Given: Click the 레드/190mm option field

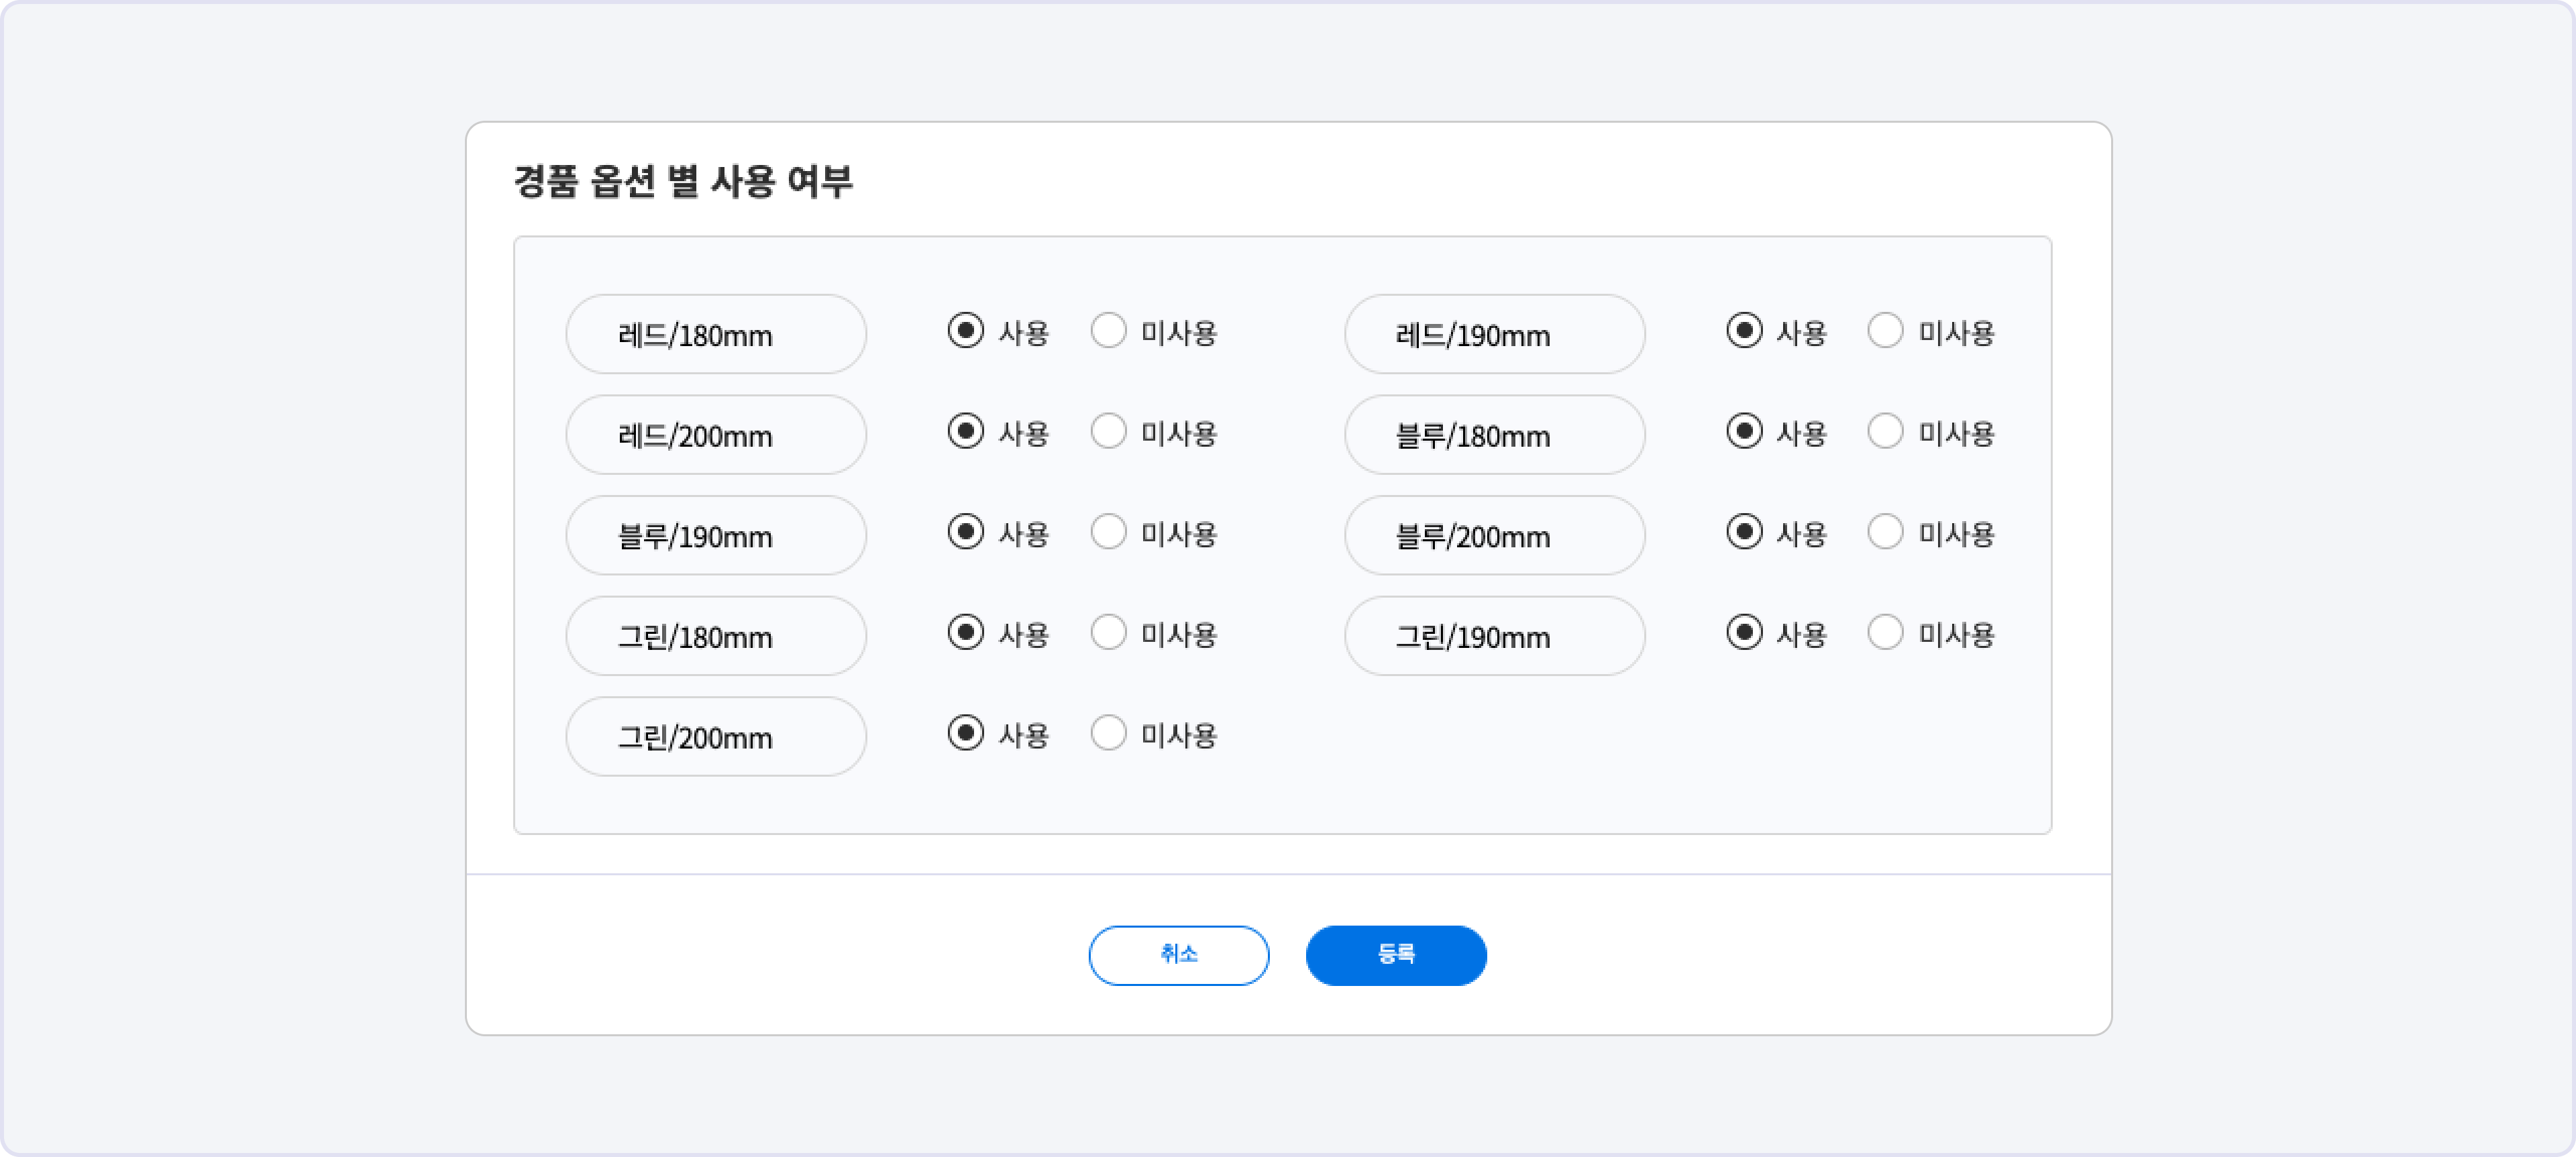Looking at the screenshot, I should click(1494, 334).
